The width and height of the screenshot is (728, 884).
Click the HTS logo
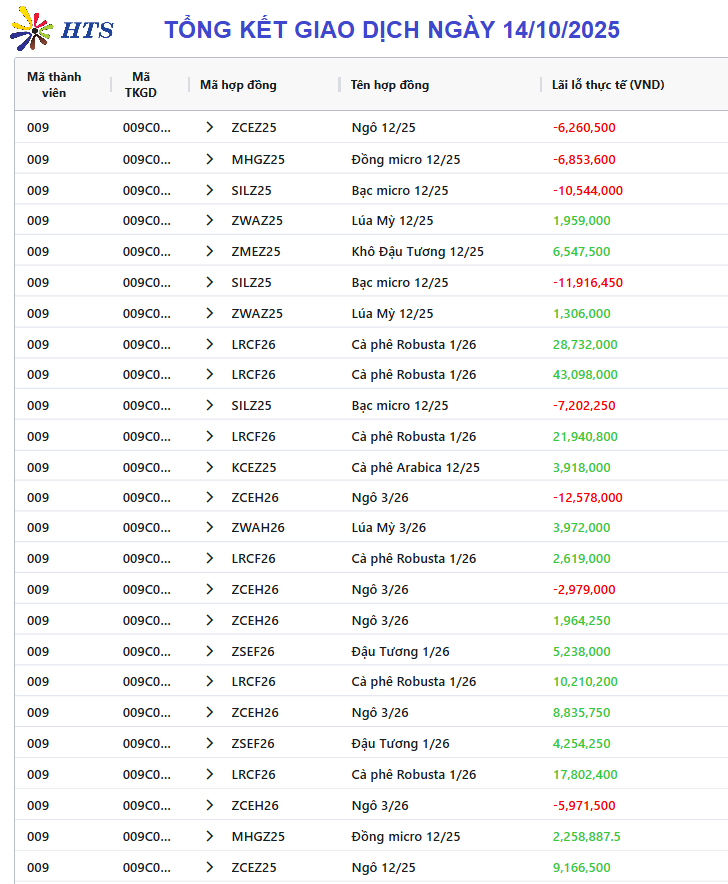click(62, 30)
